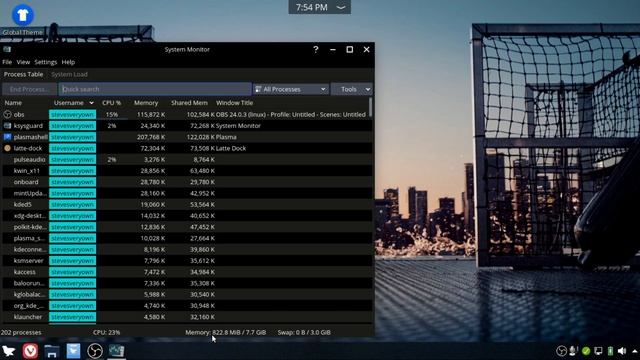Click the latte-dock process icon
This screenshot has height=360, width=640.
point(7,148)
